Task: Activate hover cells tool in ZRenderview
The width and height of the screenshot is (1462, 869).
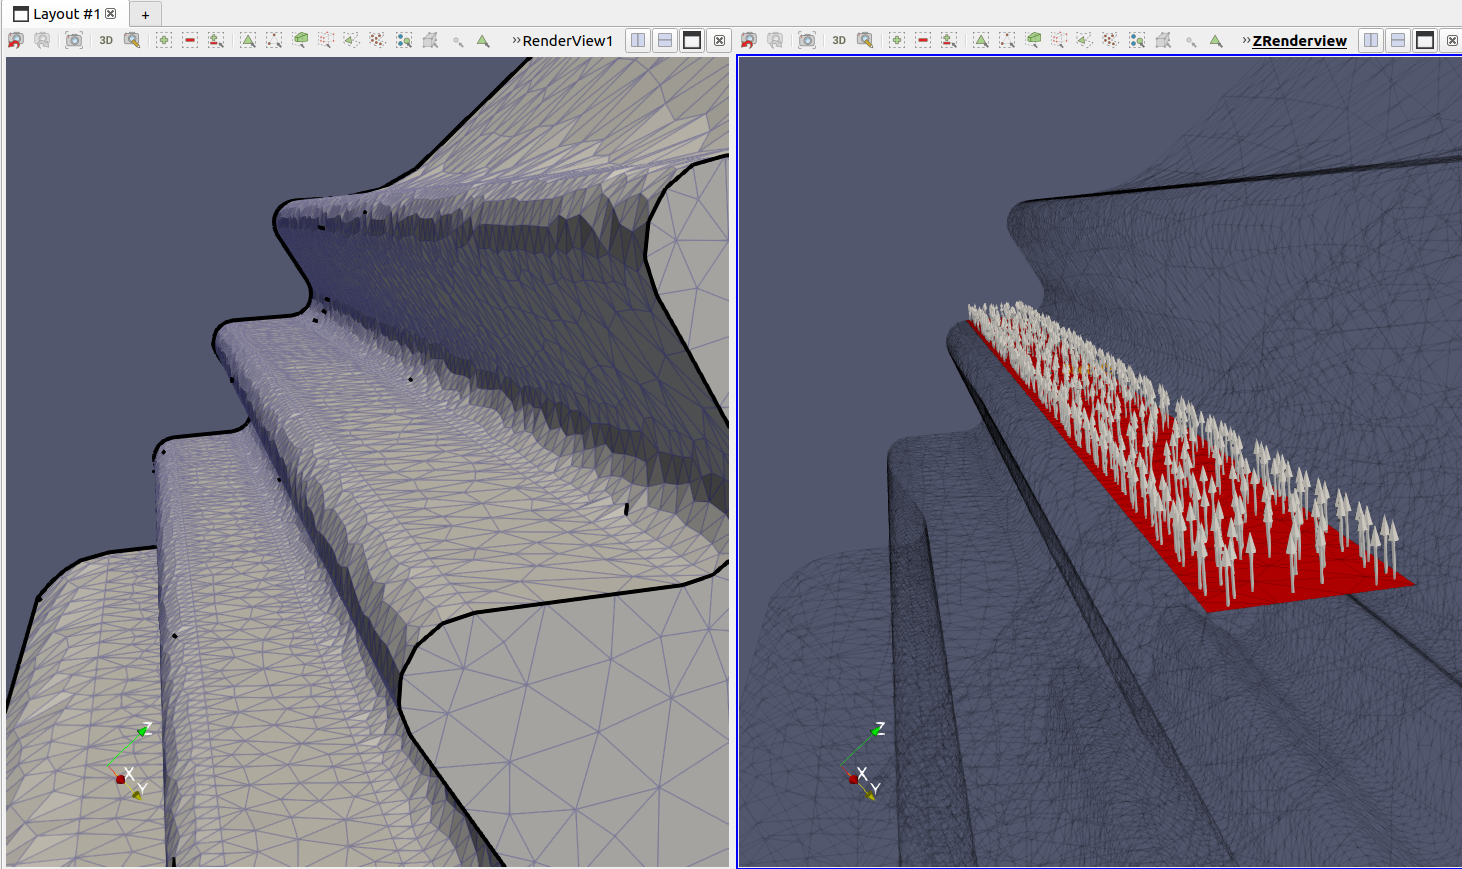Action: pos(1216,41)
